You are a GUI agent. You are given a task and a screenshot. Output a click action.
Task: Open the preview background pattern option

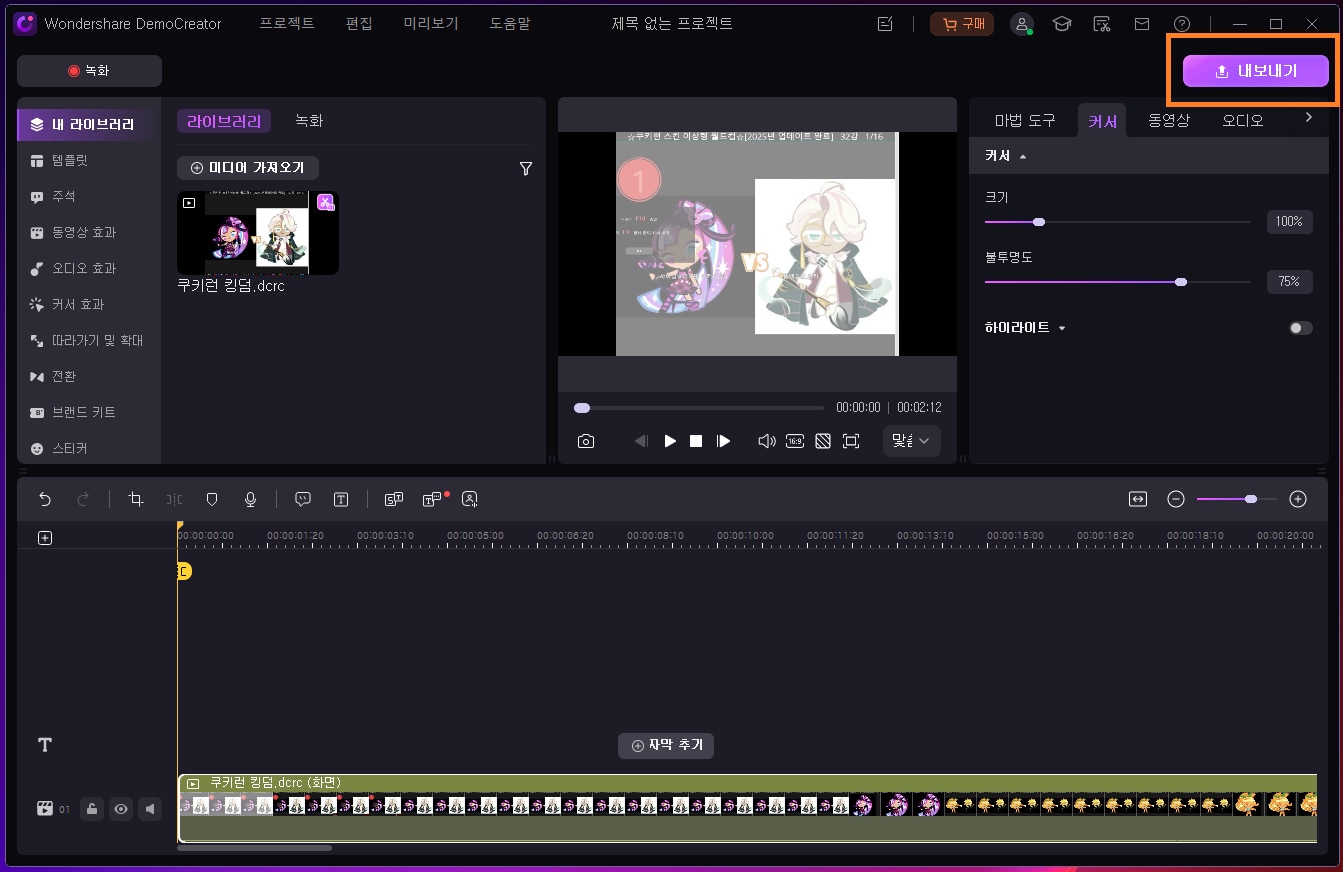point(823,441)
